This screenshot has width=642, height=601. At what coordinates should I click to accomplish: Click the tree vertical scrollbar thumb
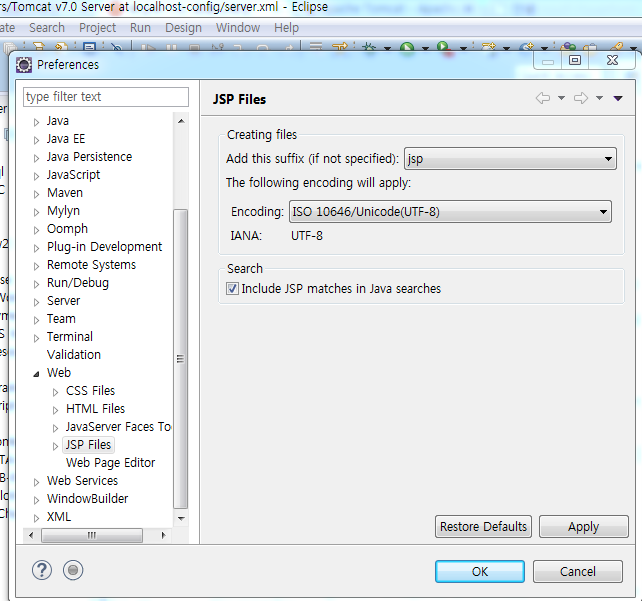[x=180, y=359]
